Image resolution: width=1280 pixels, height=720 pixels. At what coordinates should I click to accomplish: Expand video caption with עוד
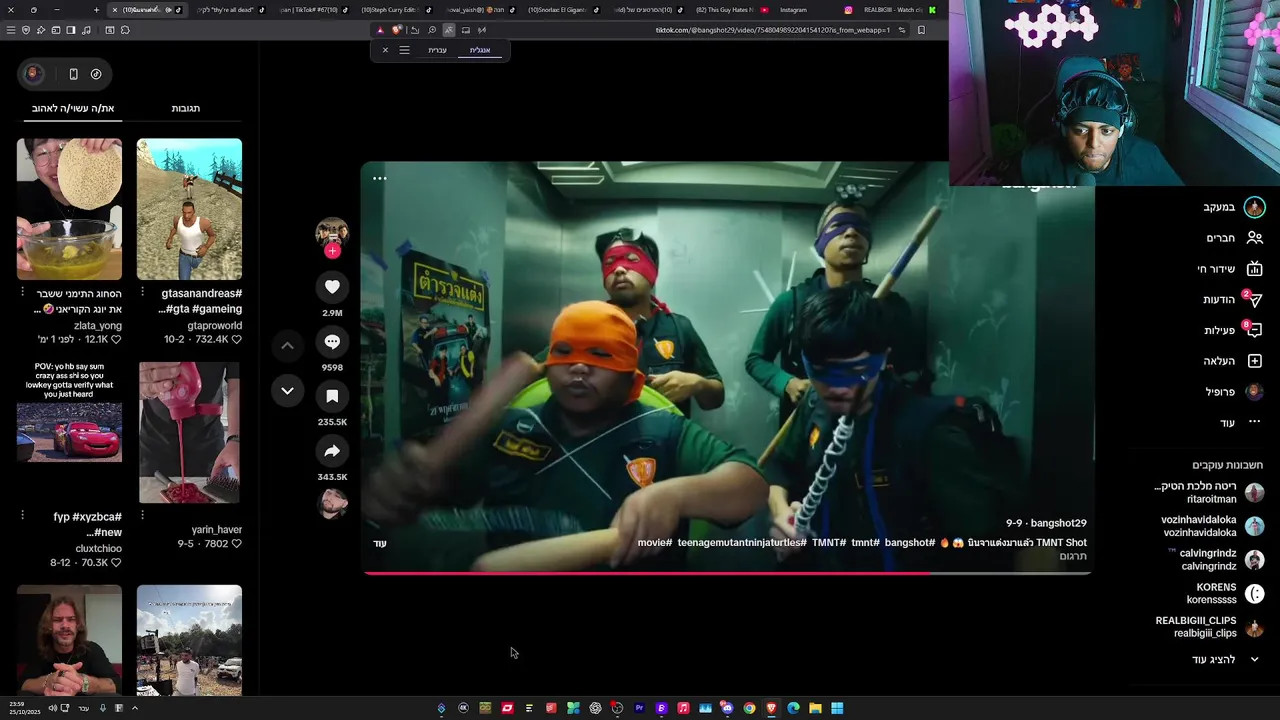coord(380,543)
